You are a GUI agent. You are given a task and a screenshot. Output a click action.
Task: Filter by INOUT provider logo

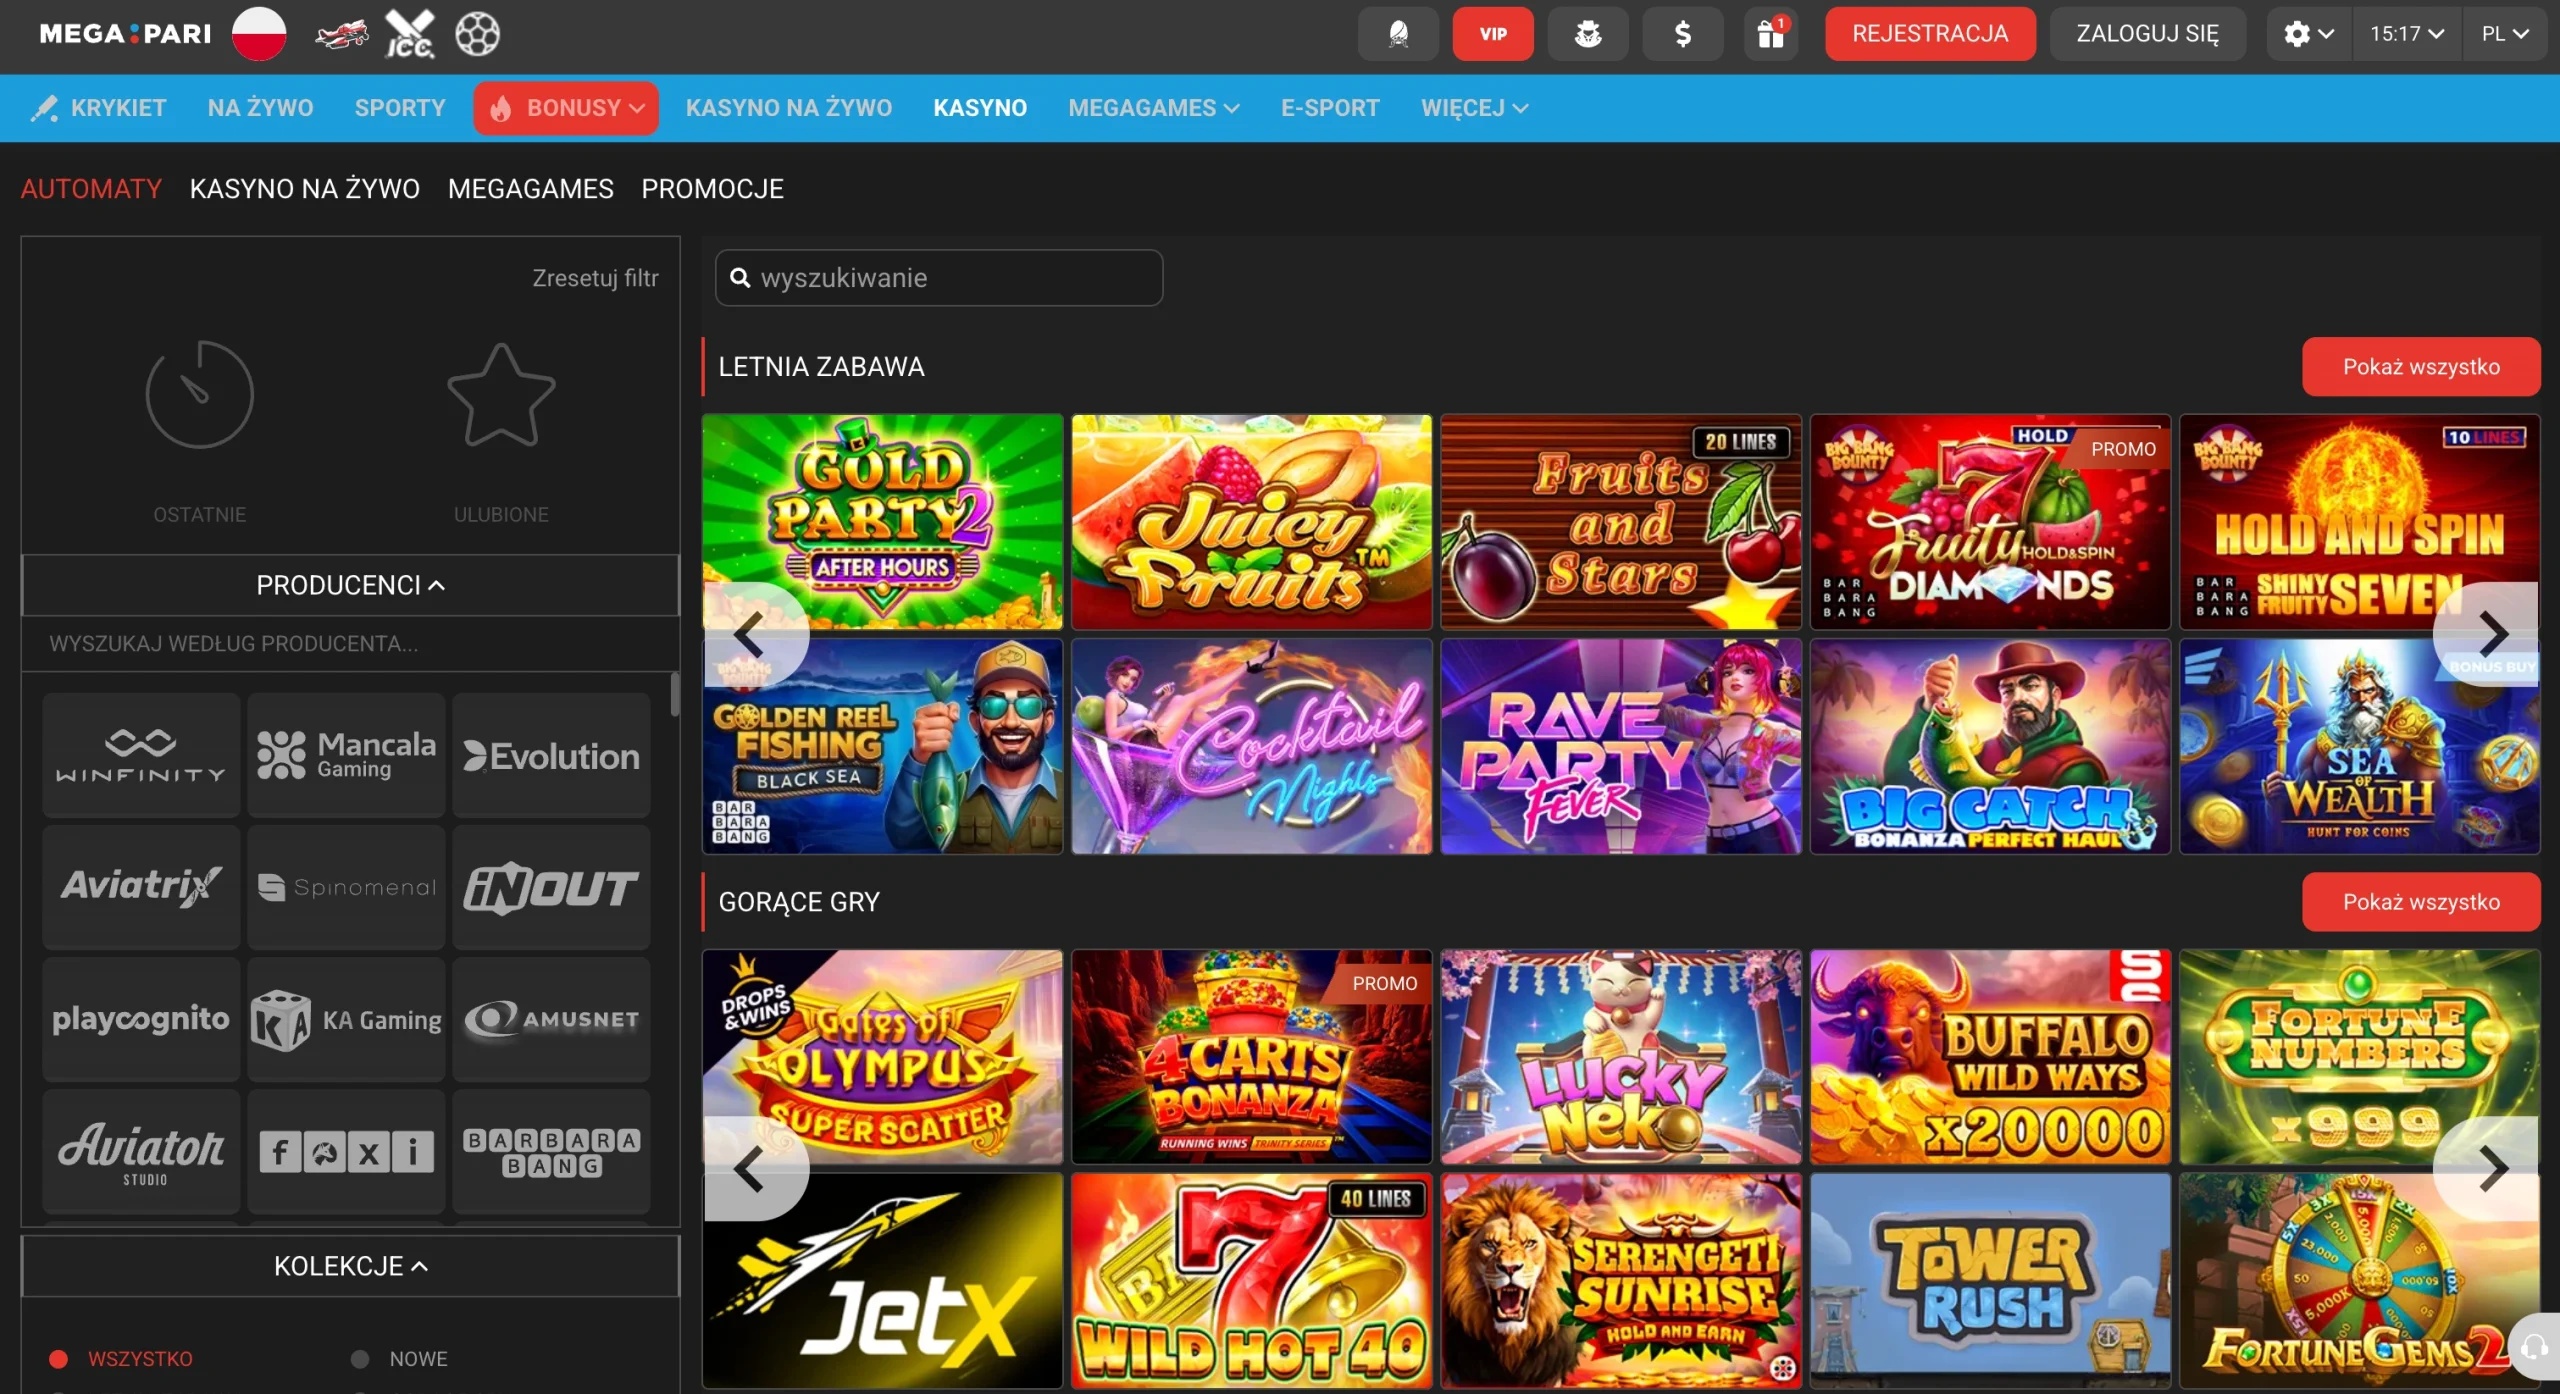pos(551,887)
